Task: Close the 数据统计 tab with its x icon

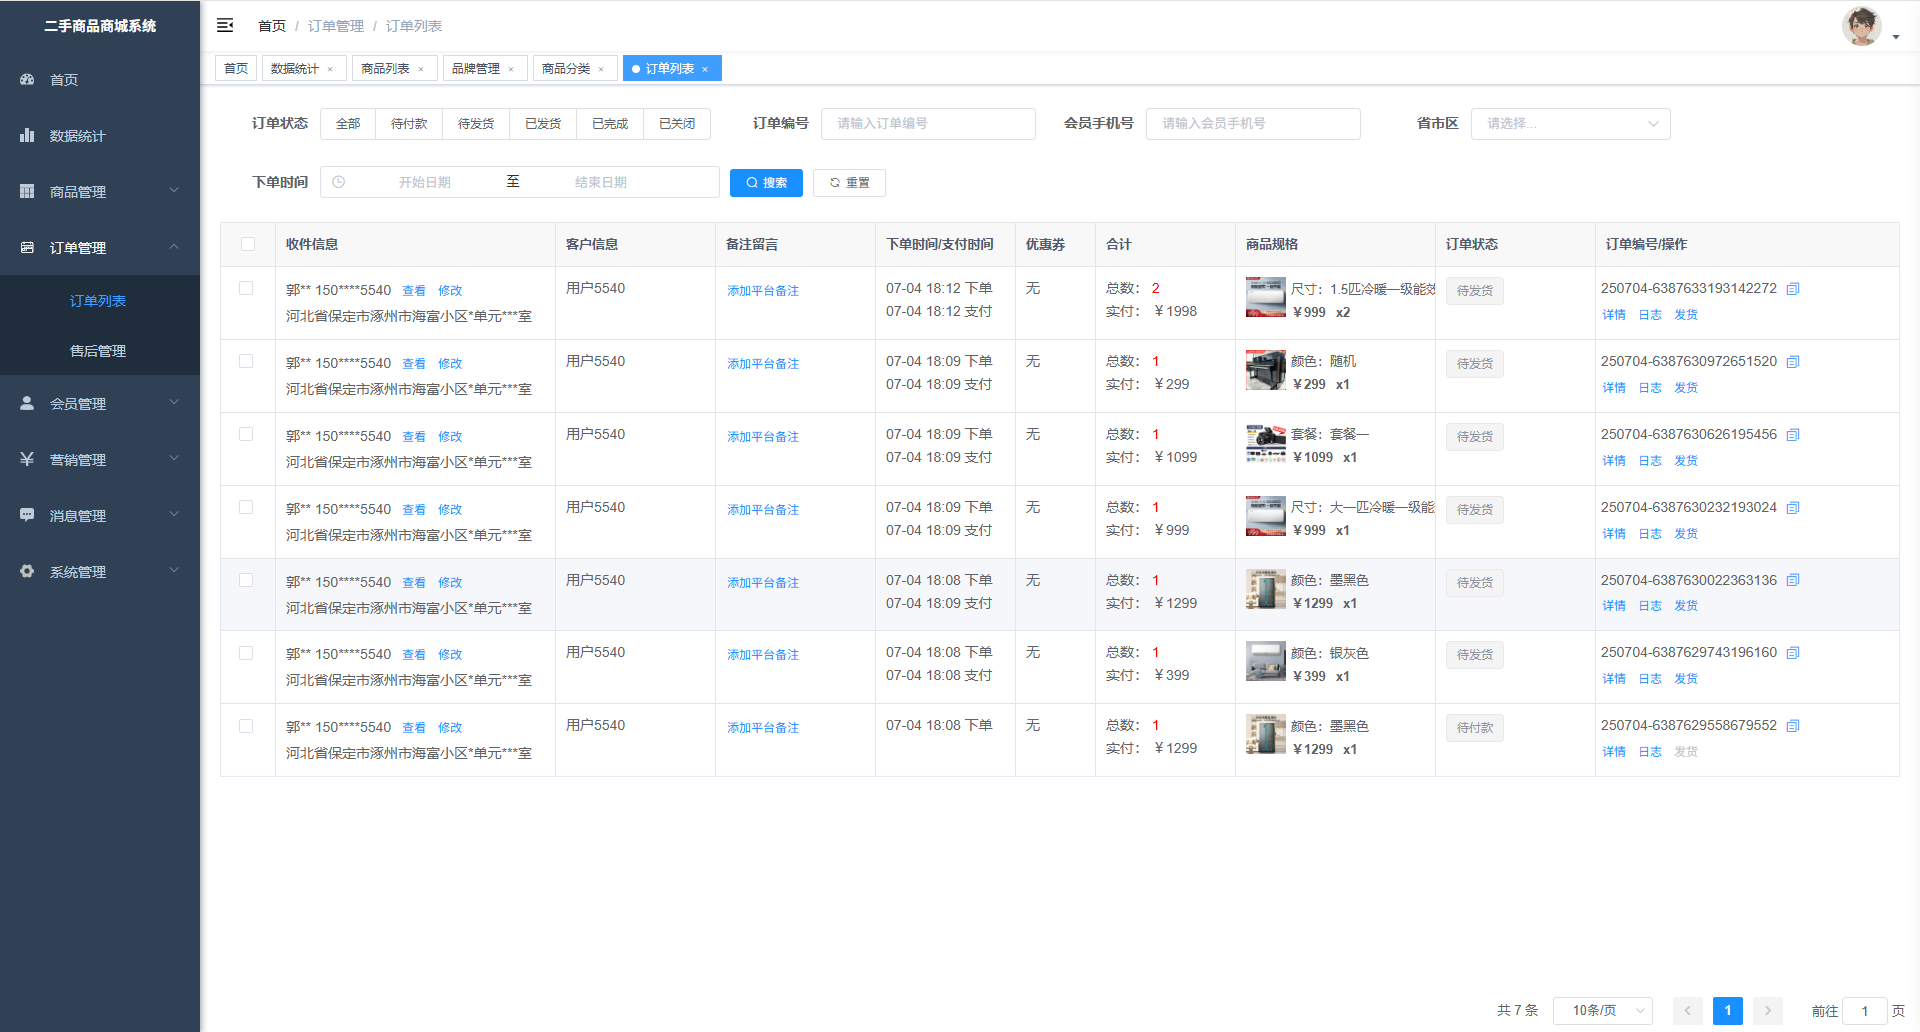Action: pos(330,69)
